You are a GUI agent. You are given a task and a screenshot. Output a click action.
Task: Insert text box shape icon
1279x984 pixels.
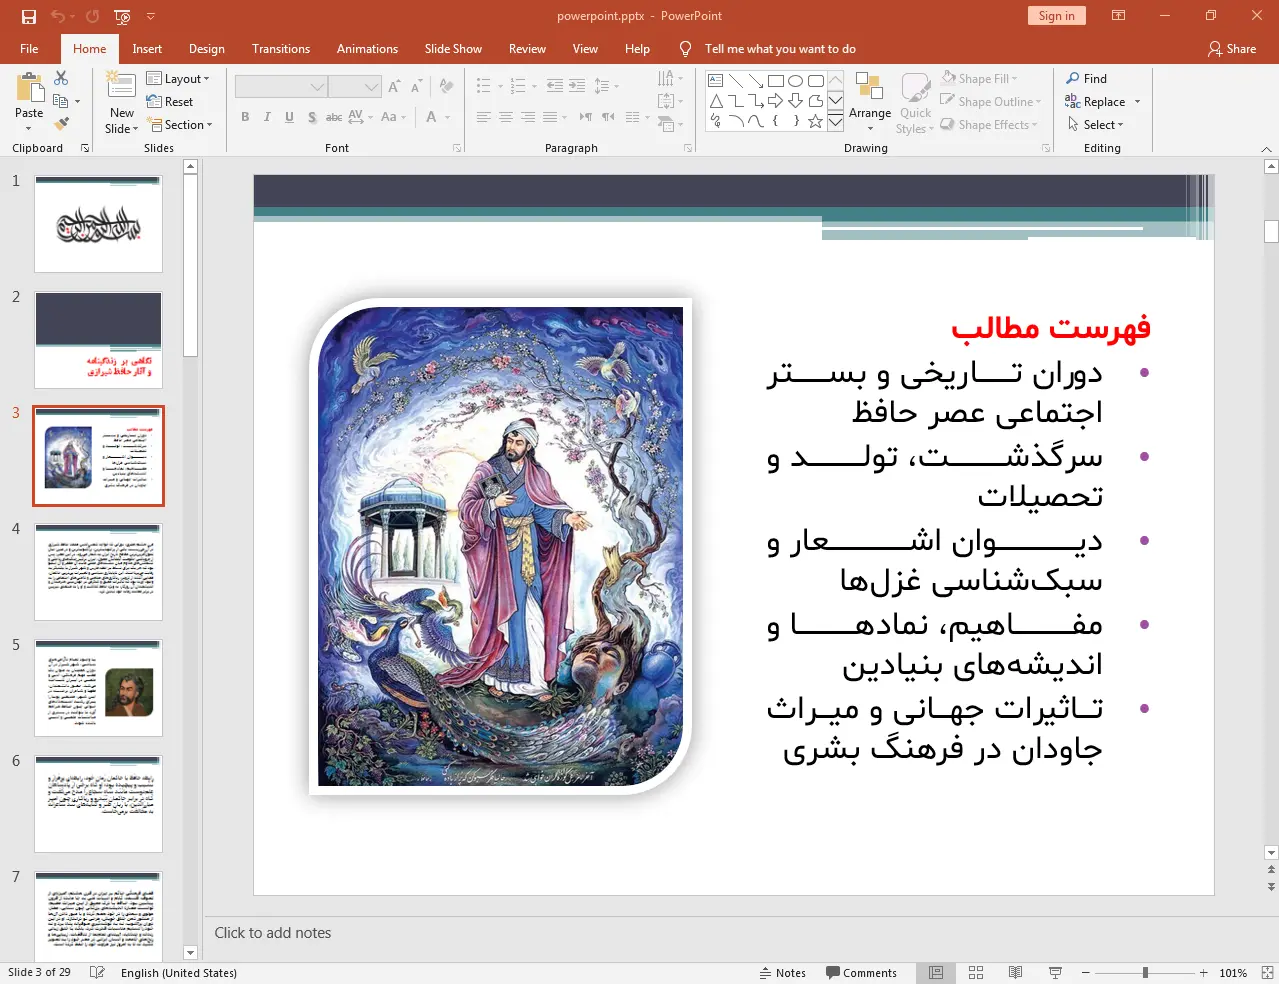click(x=716, y=81)
